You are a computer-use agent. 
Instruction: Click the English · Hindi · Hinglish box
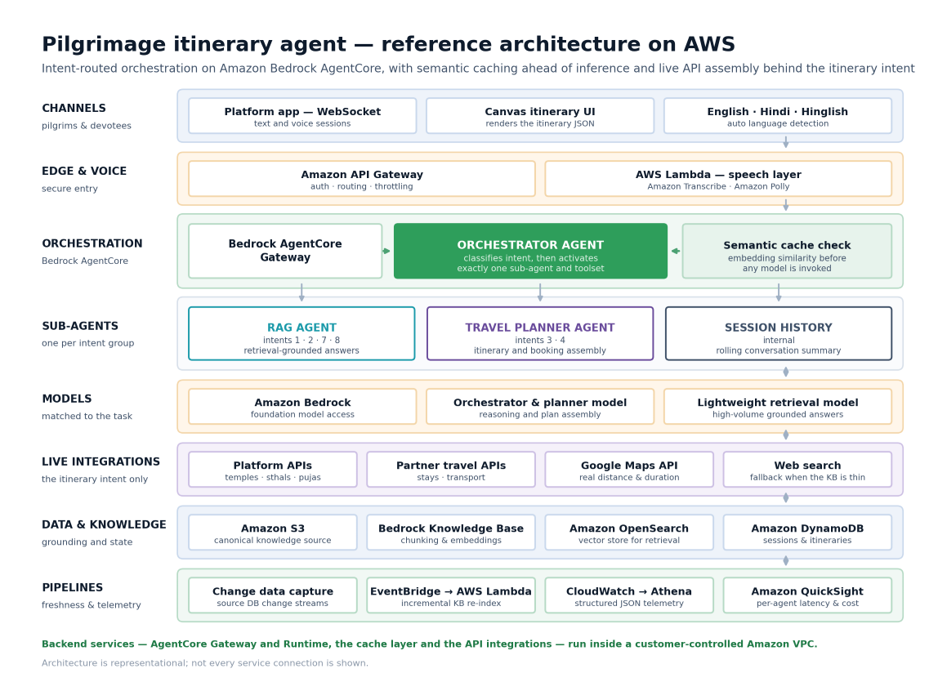pos(778,116)
